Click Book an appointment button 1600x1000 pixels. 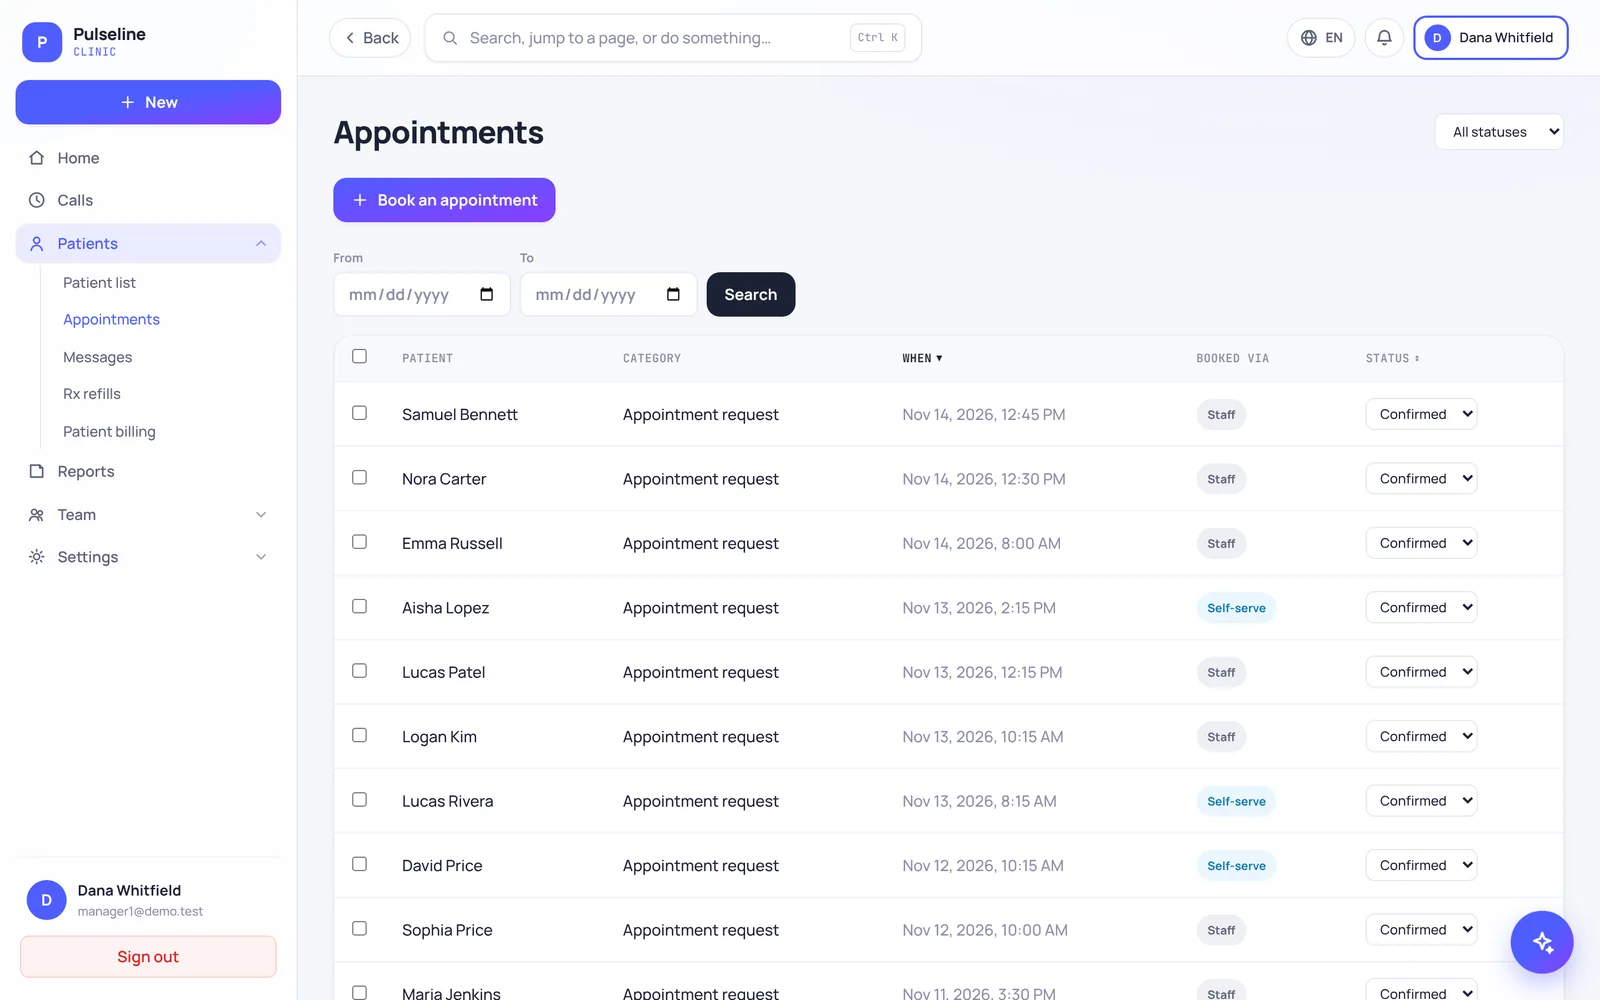(444, 200)
